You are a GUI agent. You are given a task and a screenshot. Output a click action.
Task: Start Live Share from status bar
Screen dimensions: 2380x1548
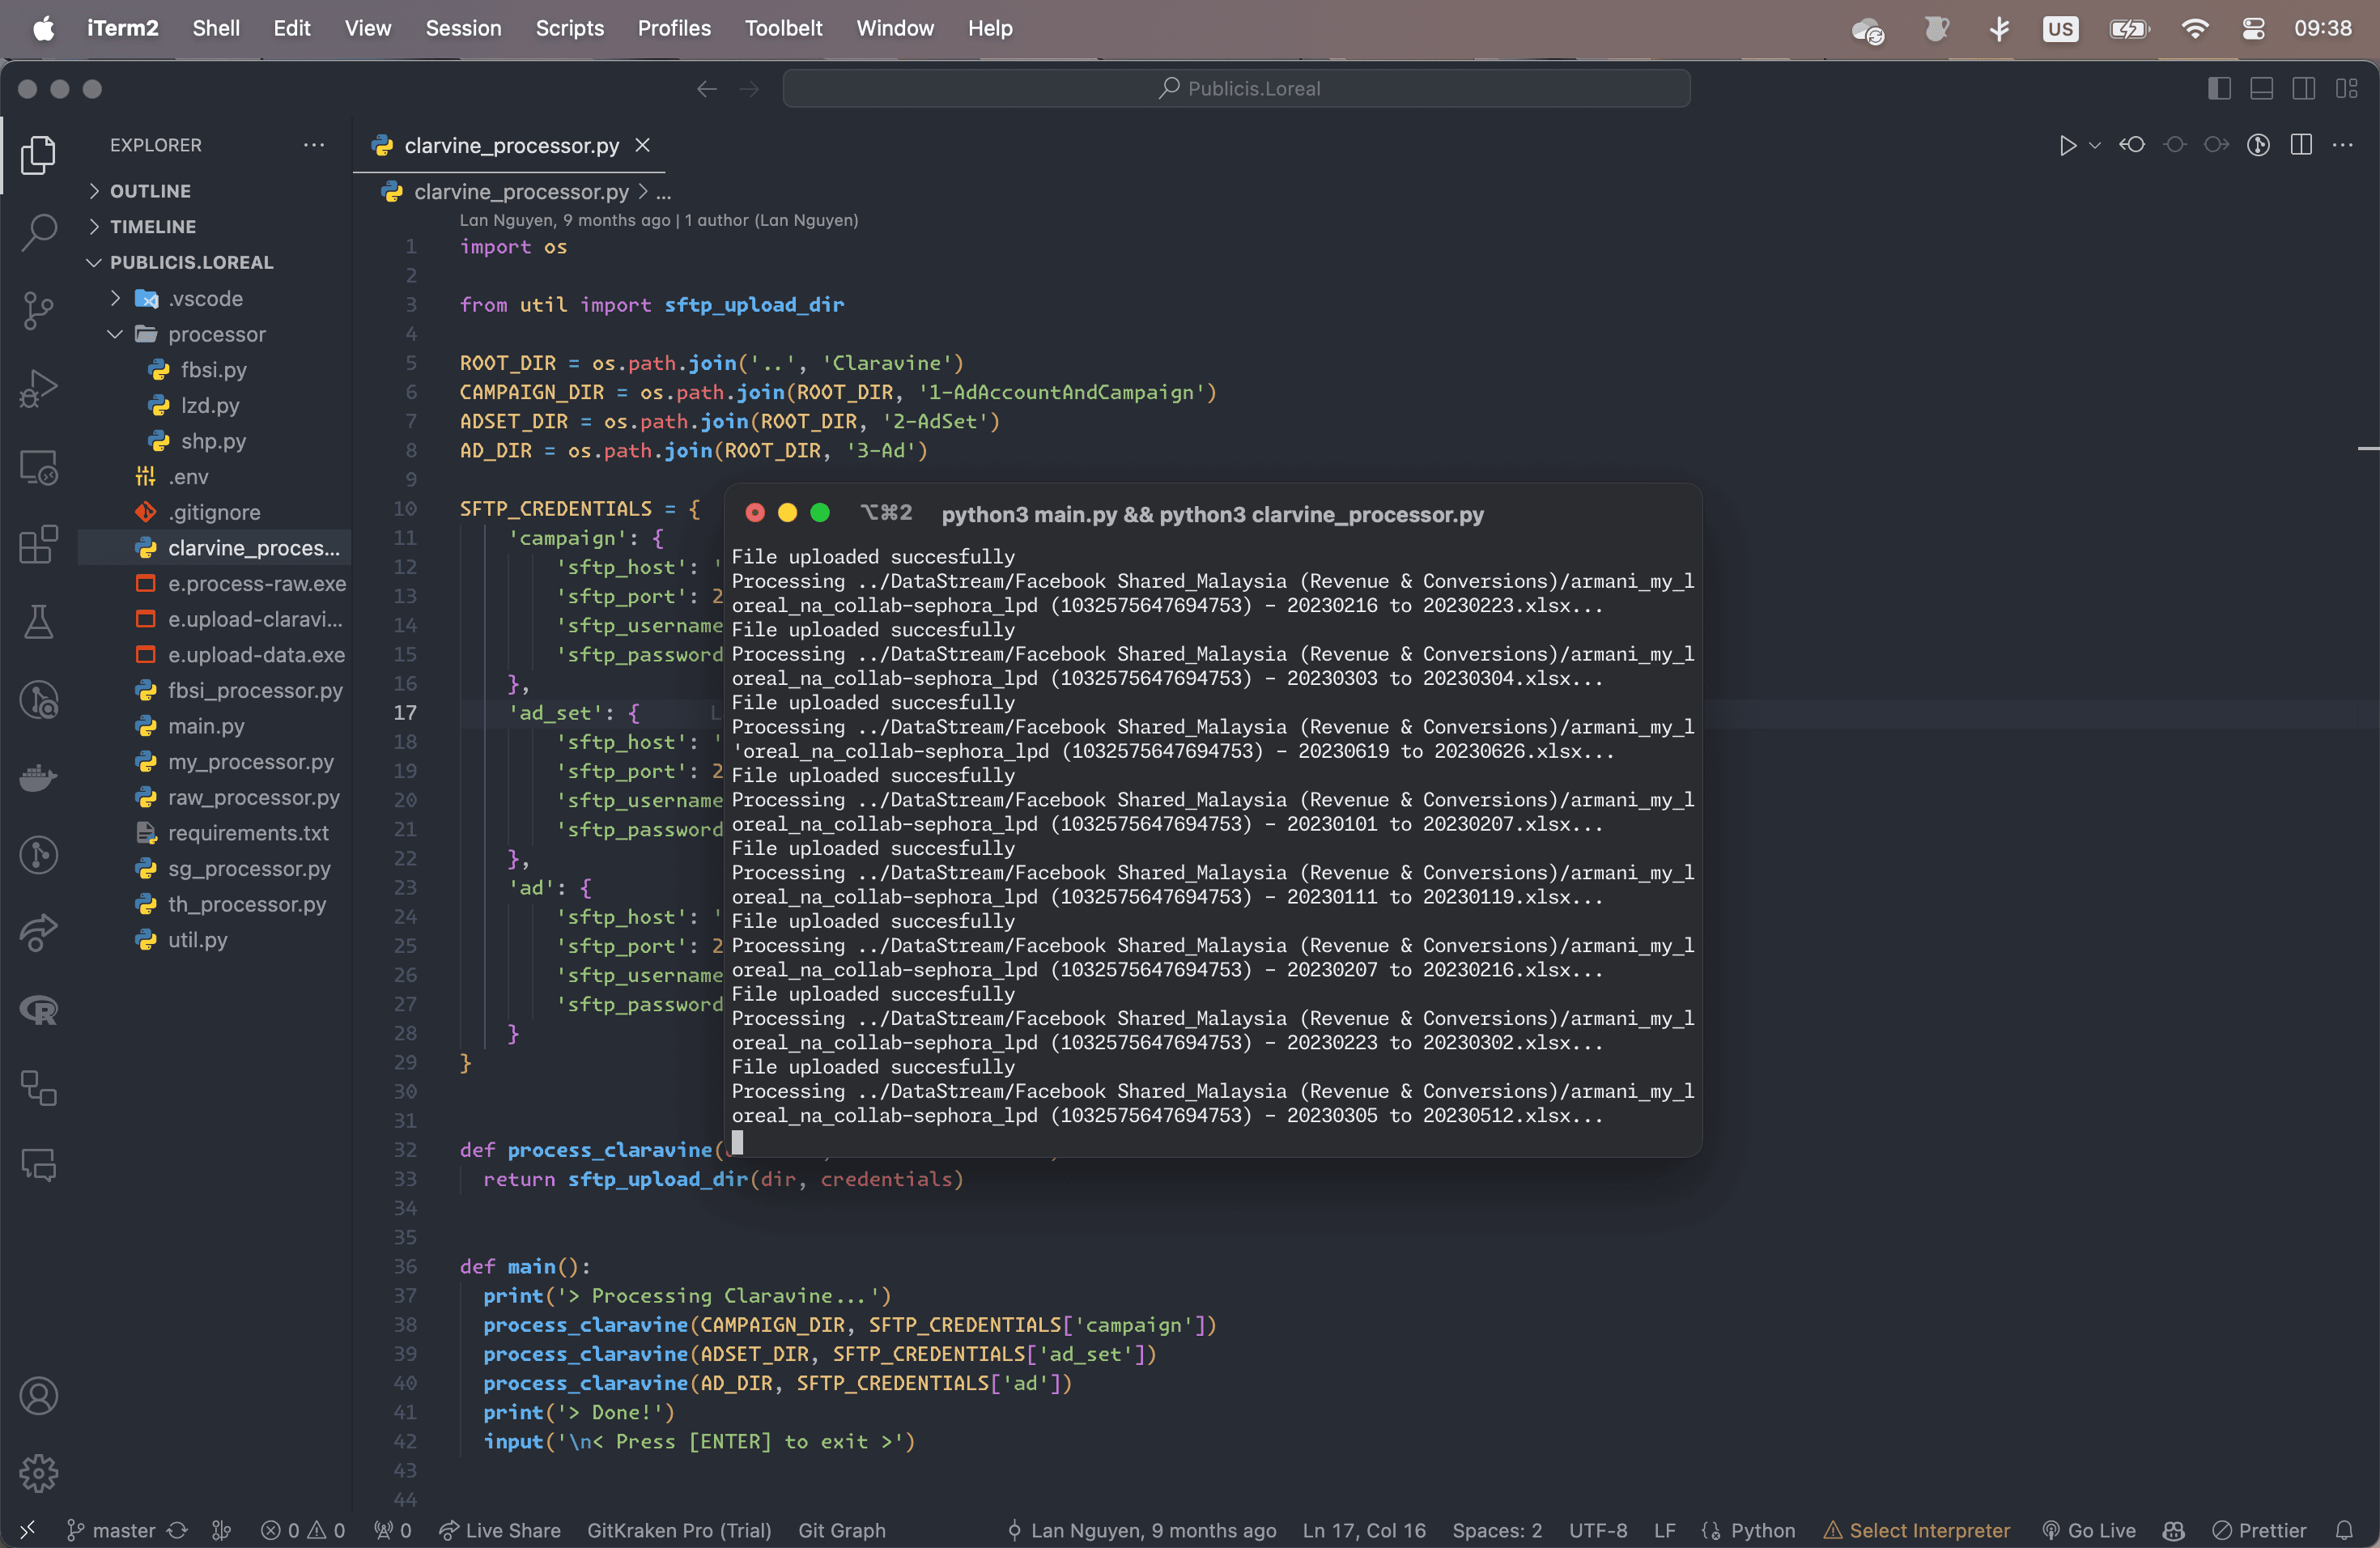(499, 1530)
